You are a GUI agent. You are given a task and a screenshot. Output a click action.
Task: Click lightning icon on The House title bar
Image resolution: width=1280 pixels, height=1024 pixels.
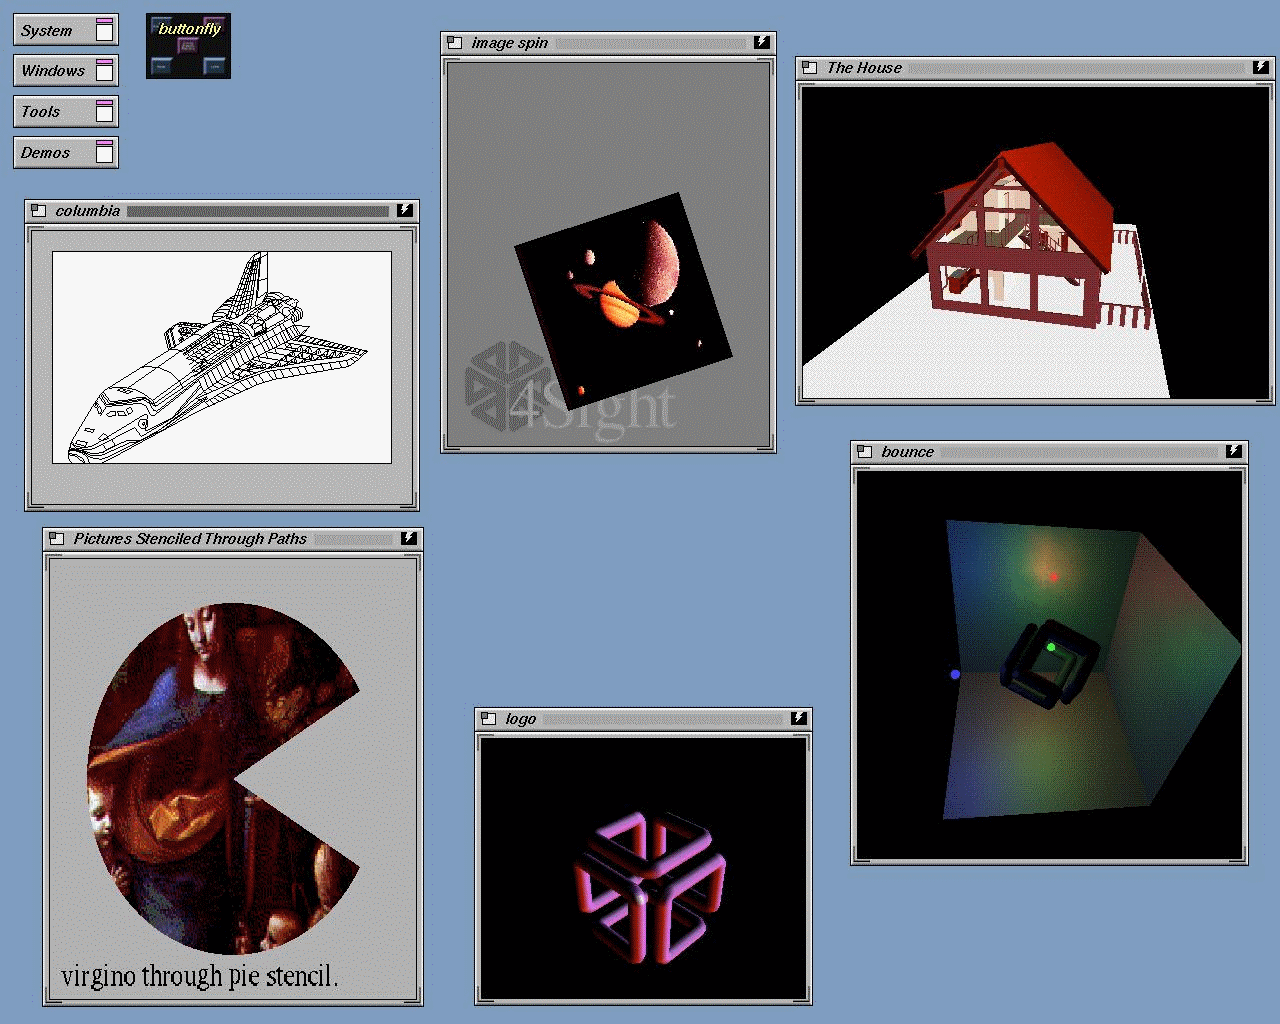1260,67
